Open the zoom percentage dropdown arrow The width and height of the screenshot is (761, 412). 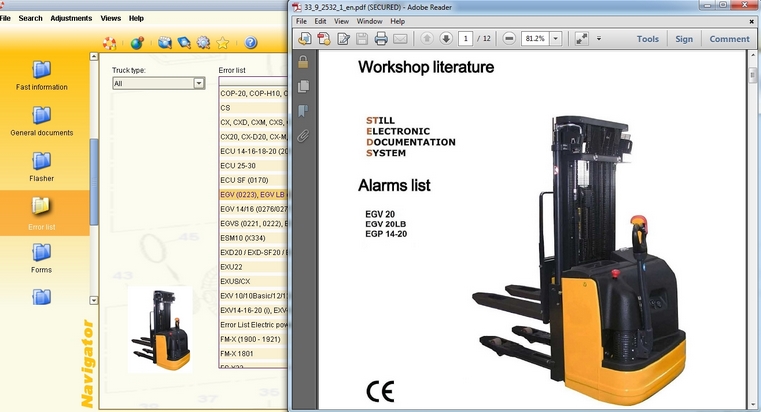click(x=556, y=38)
